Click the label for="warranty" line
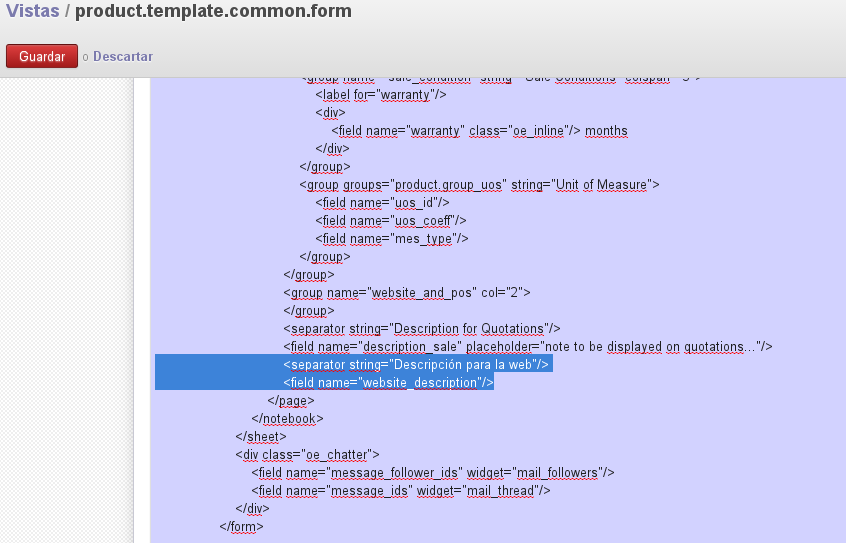Image resolution: width=846 pixels, height=543 pixels. (381, 94)
